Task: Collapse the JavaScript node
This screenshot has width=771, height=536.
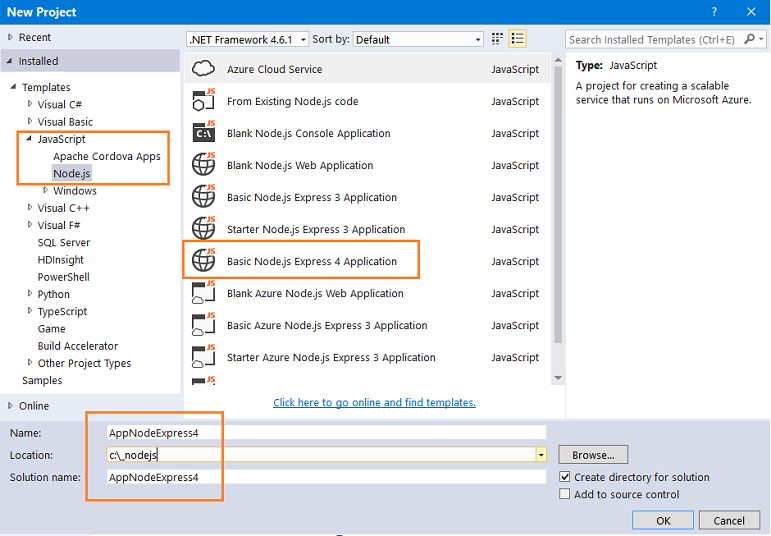Action: 29,139
